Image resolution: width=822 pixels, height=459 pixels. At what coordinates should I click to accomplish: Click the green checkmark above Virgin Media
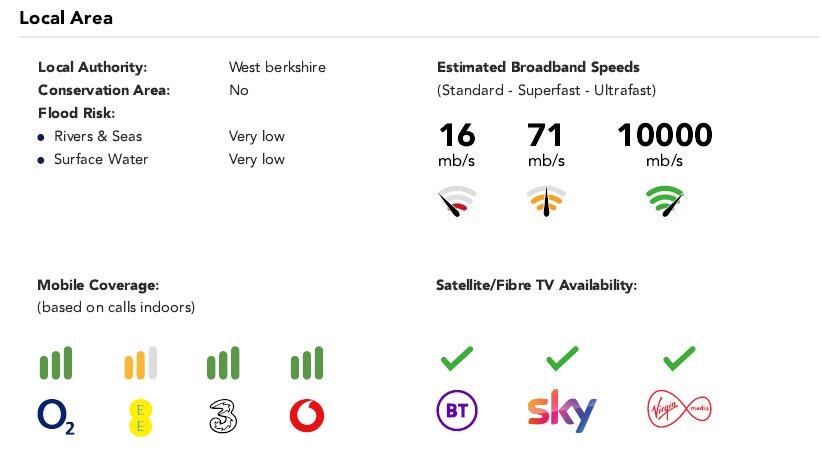pyautogui.click(x=679, y=356)
